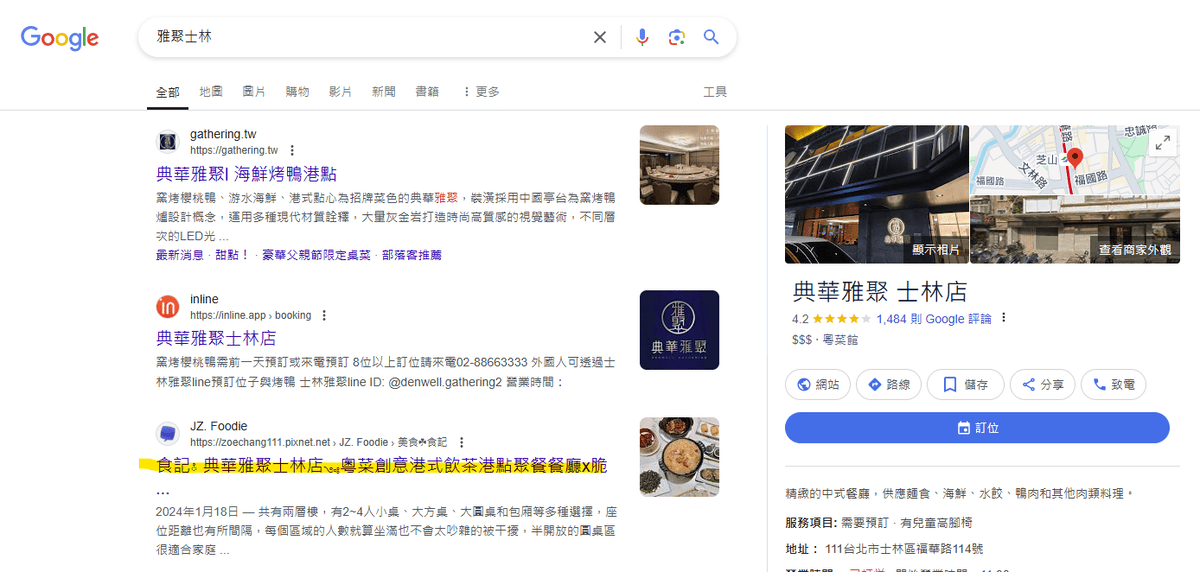Click the https://inline.app › booking URL text
The height and width of the screenshot is (572, 1200).
(250, 315)
